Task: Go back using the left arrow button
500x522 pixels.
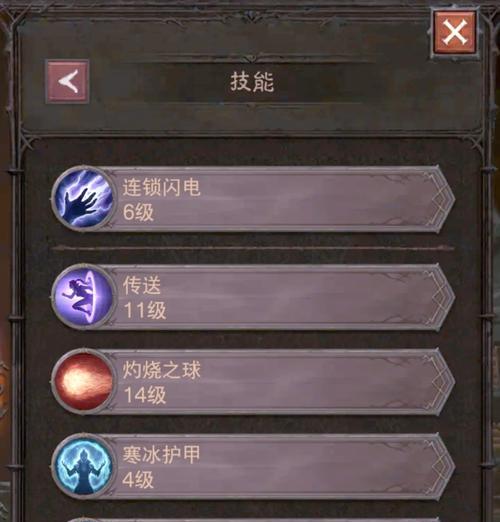Action: coord(67,81)
